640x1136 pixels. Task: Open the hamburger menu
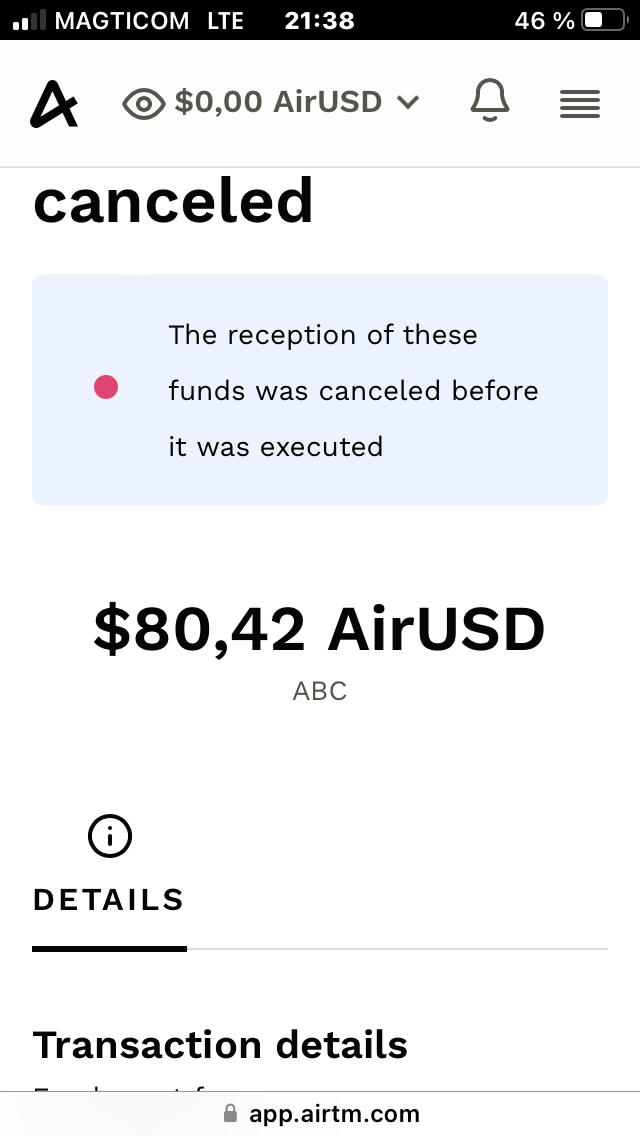pos(580,103)
